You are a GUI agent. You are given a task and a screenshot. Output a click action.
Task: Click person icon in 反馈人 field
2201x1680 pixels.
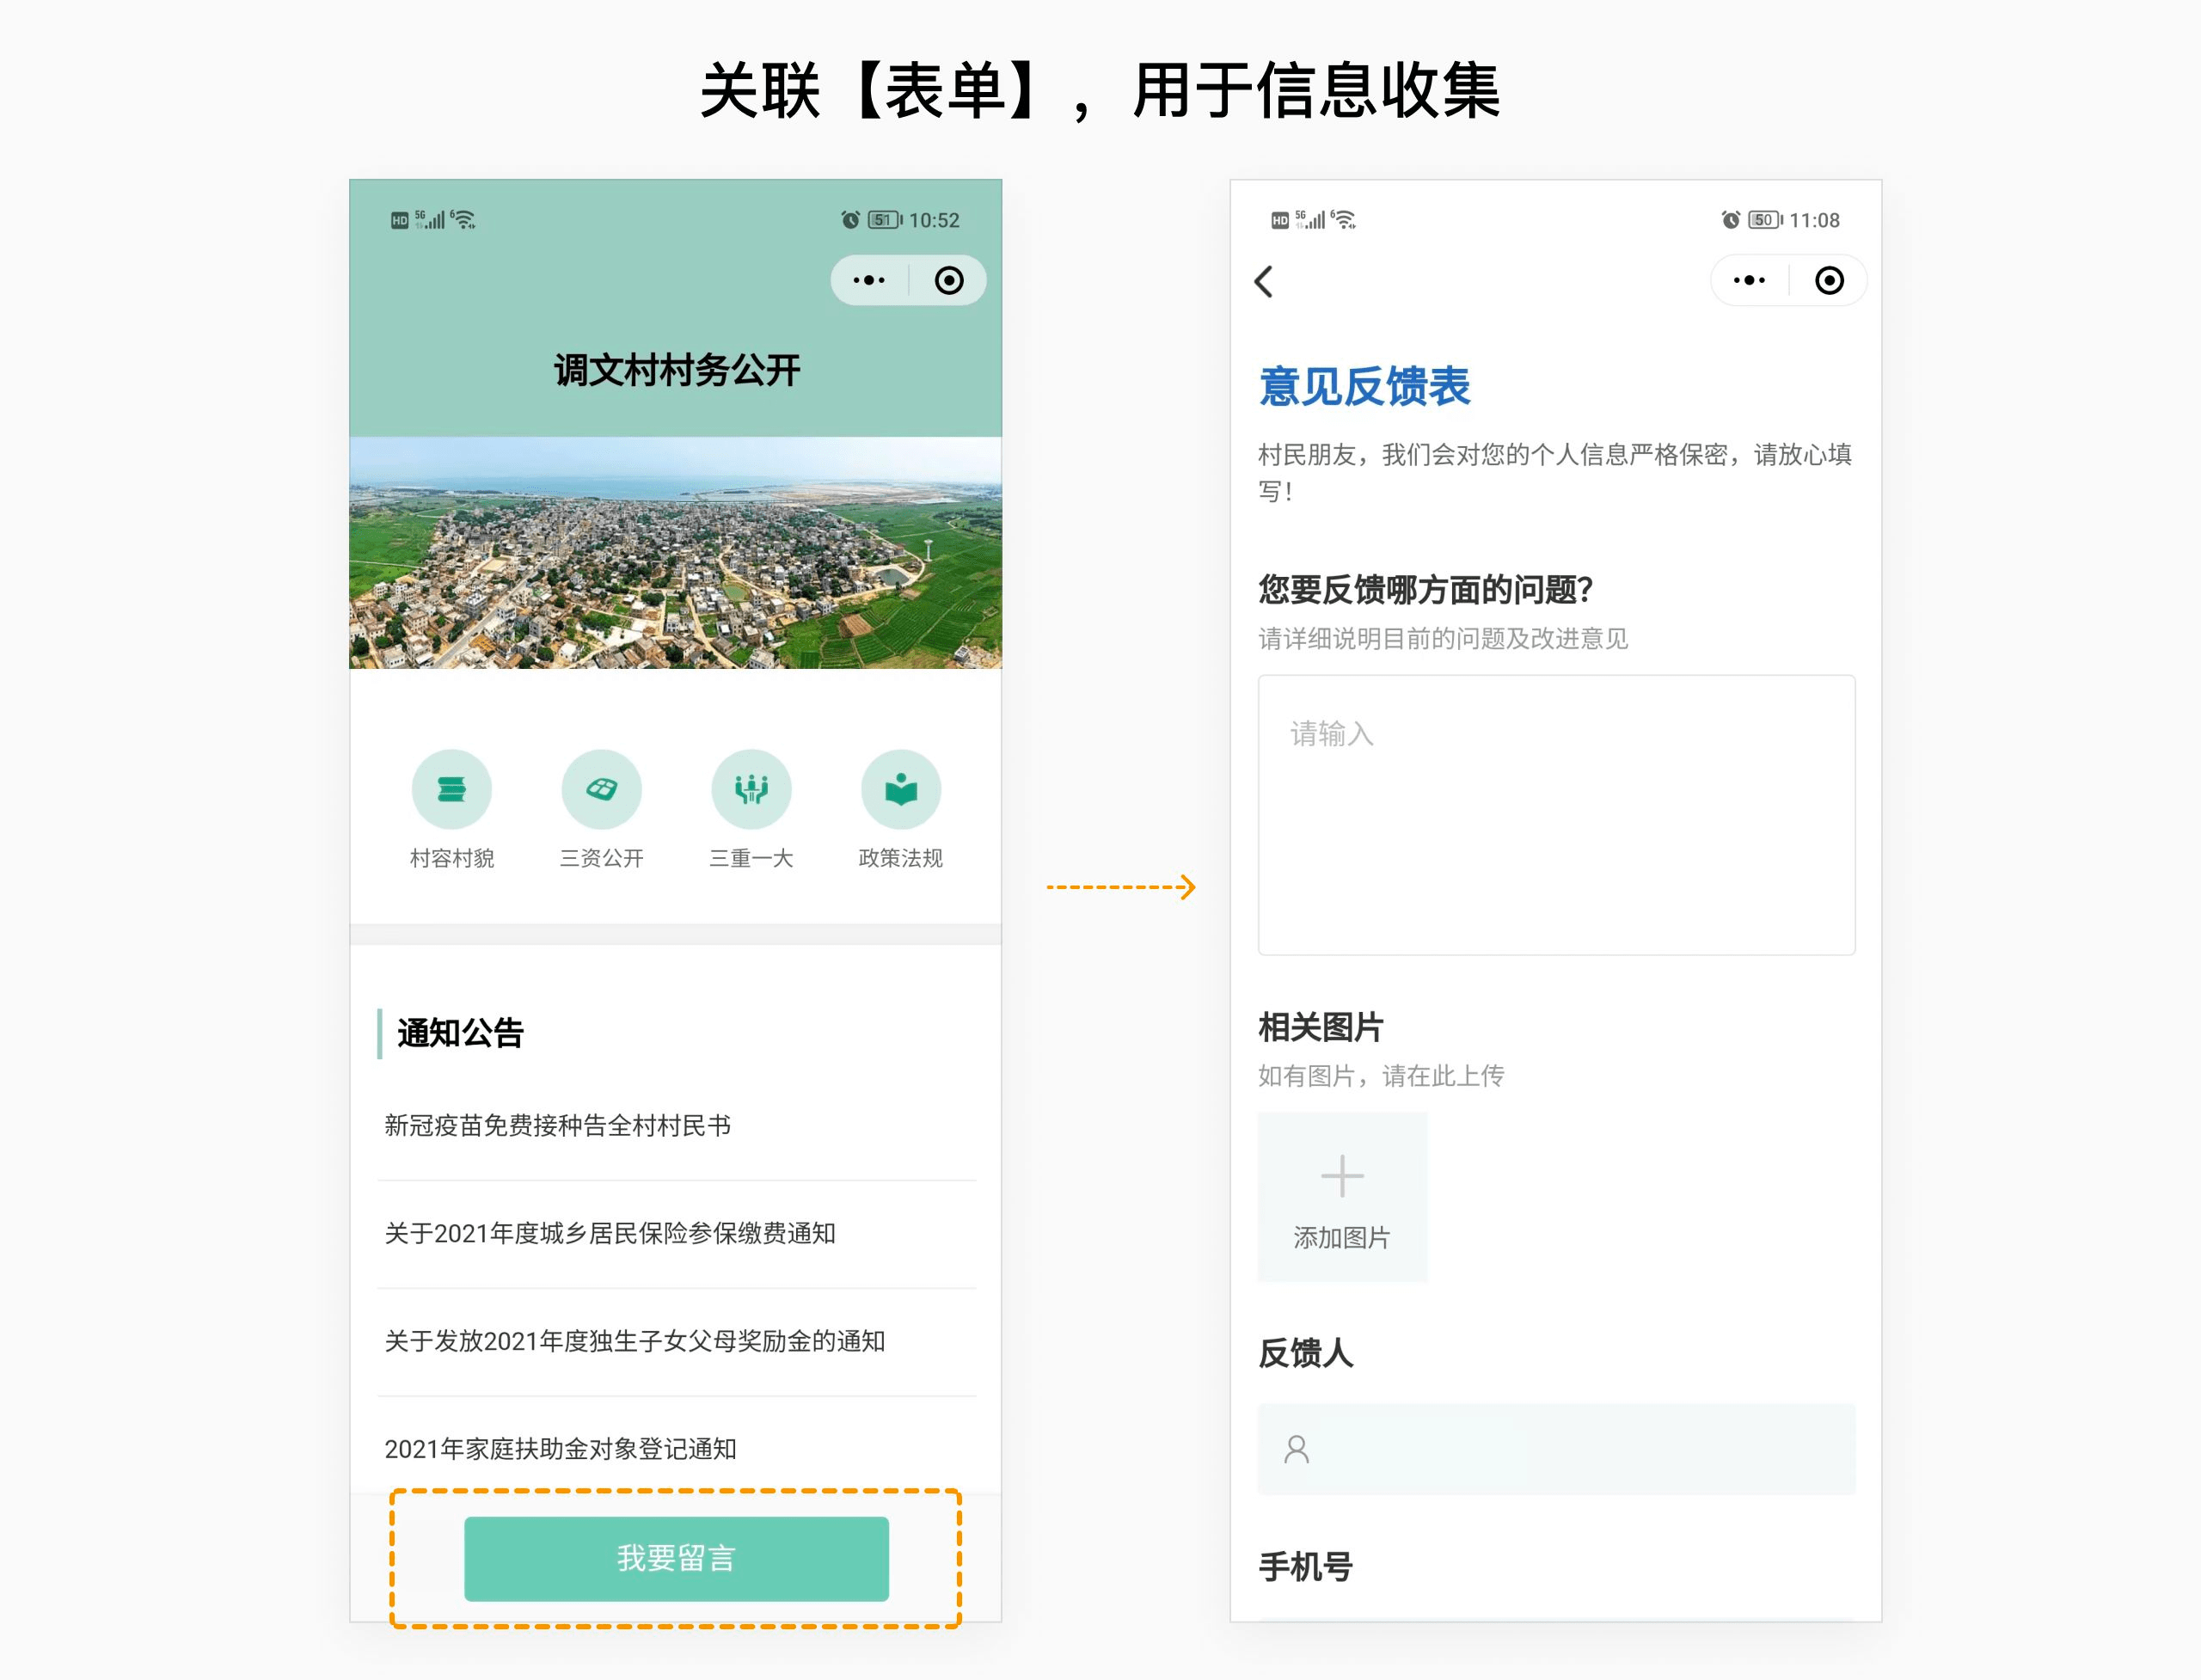click(1297, 1449)
